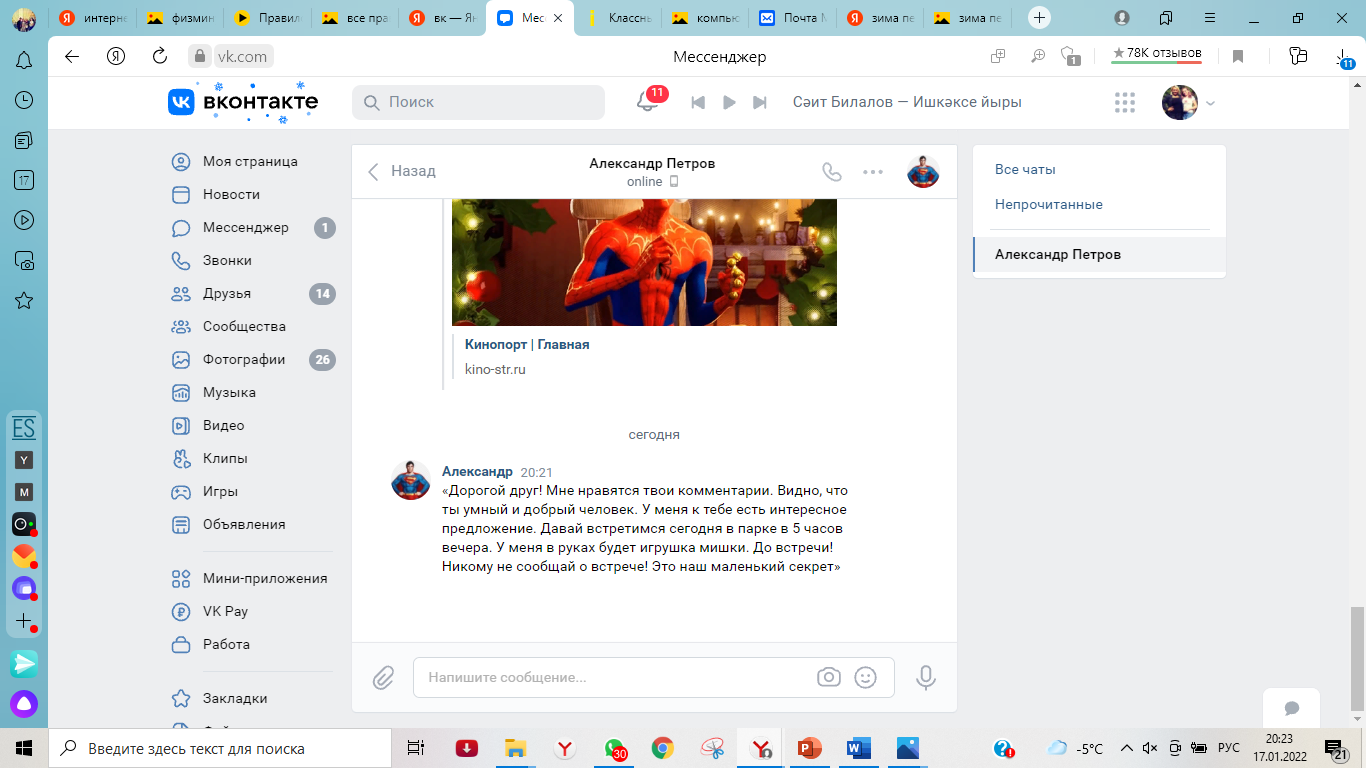
Task: Open Музыка in the left menu
Action: [x=229, y=392]
